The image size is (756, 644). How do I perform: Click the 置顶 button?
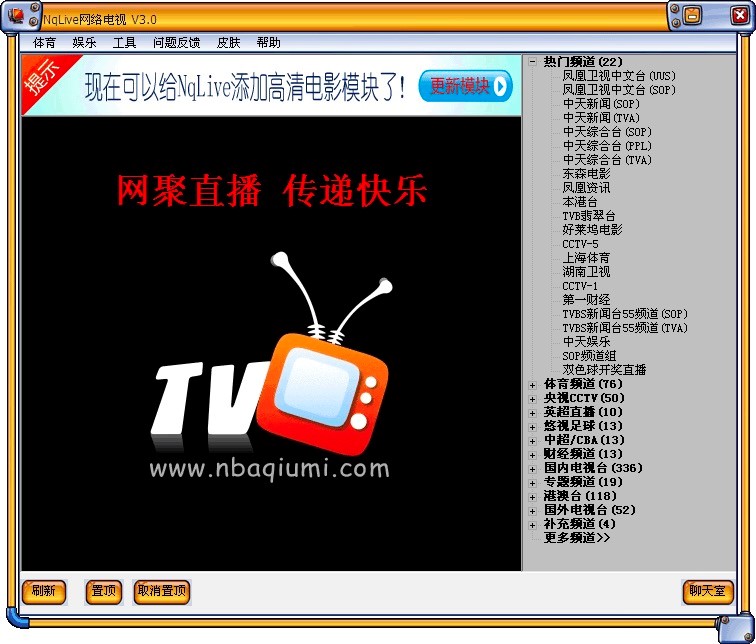coord(104,591)
